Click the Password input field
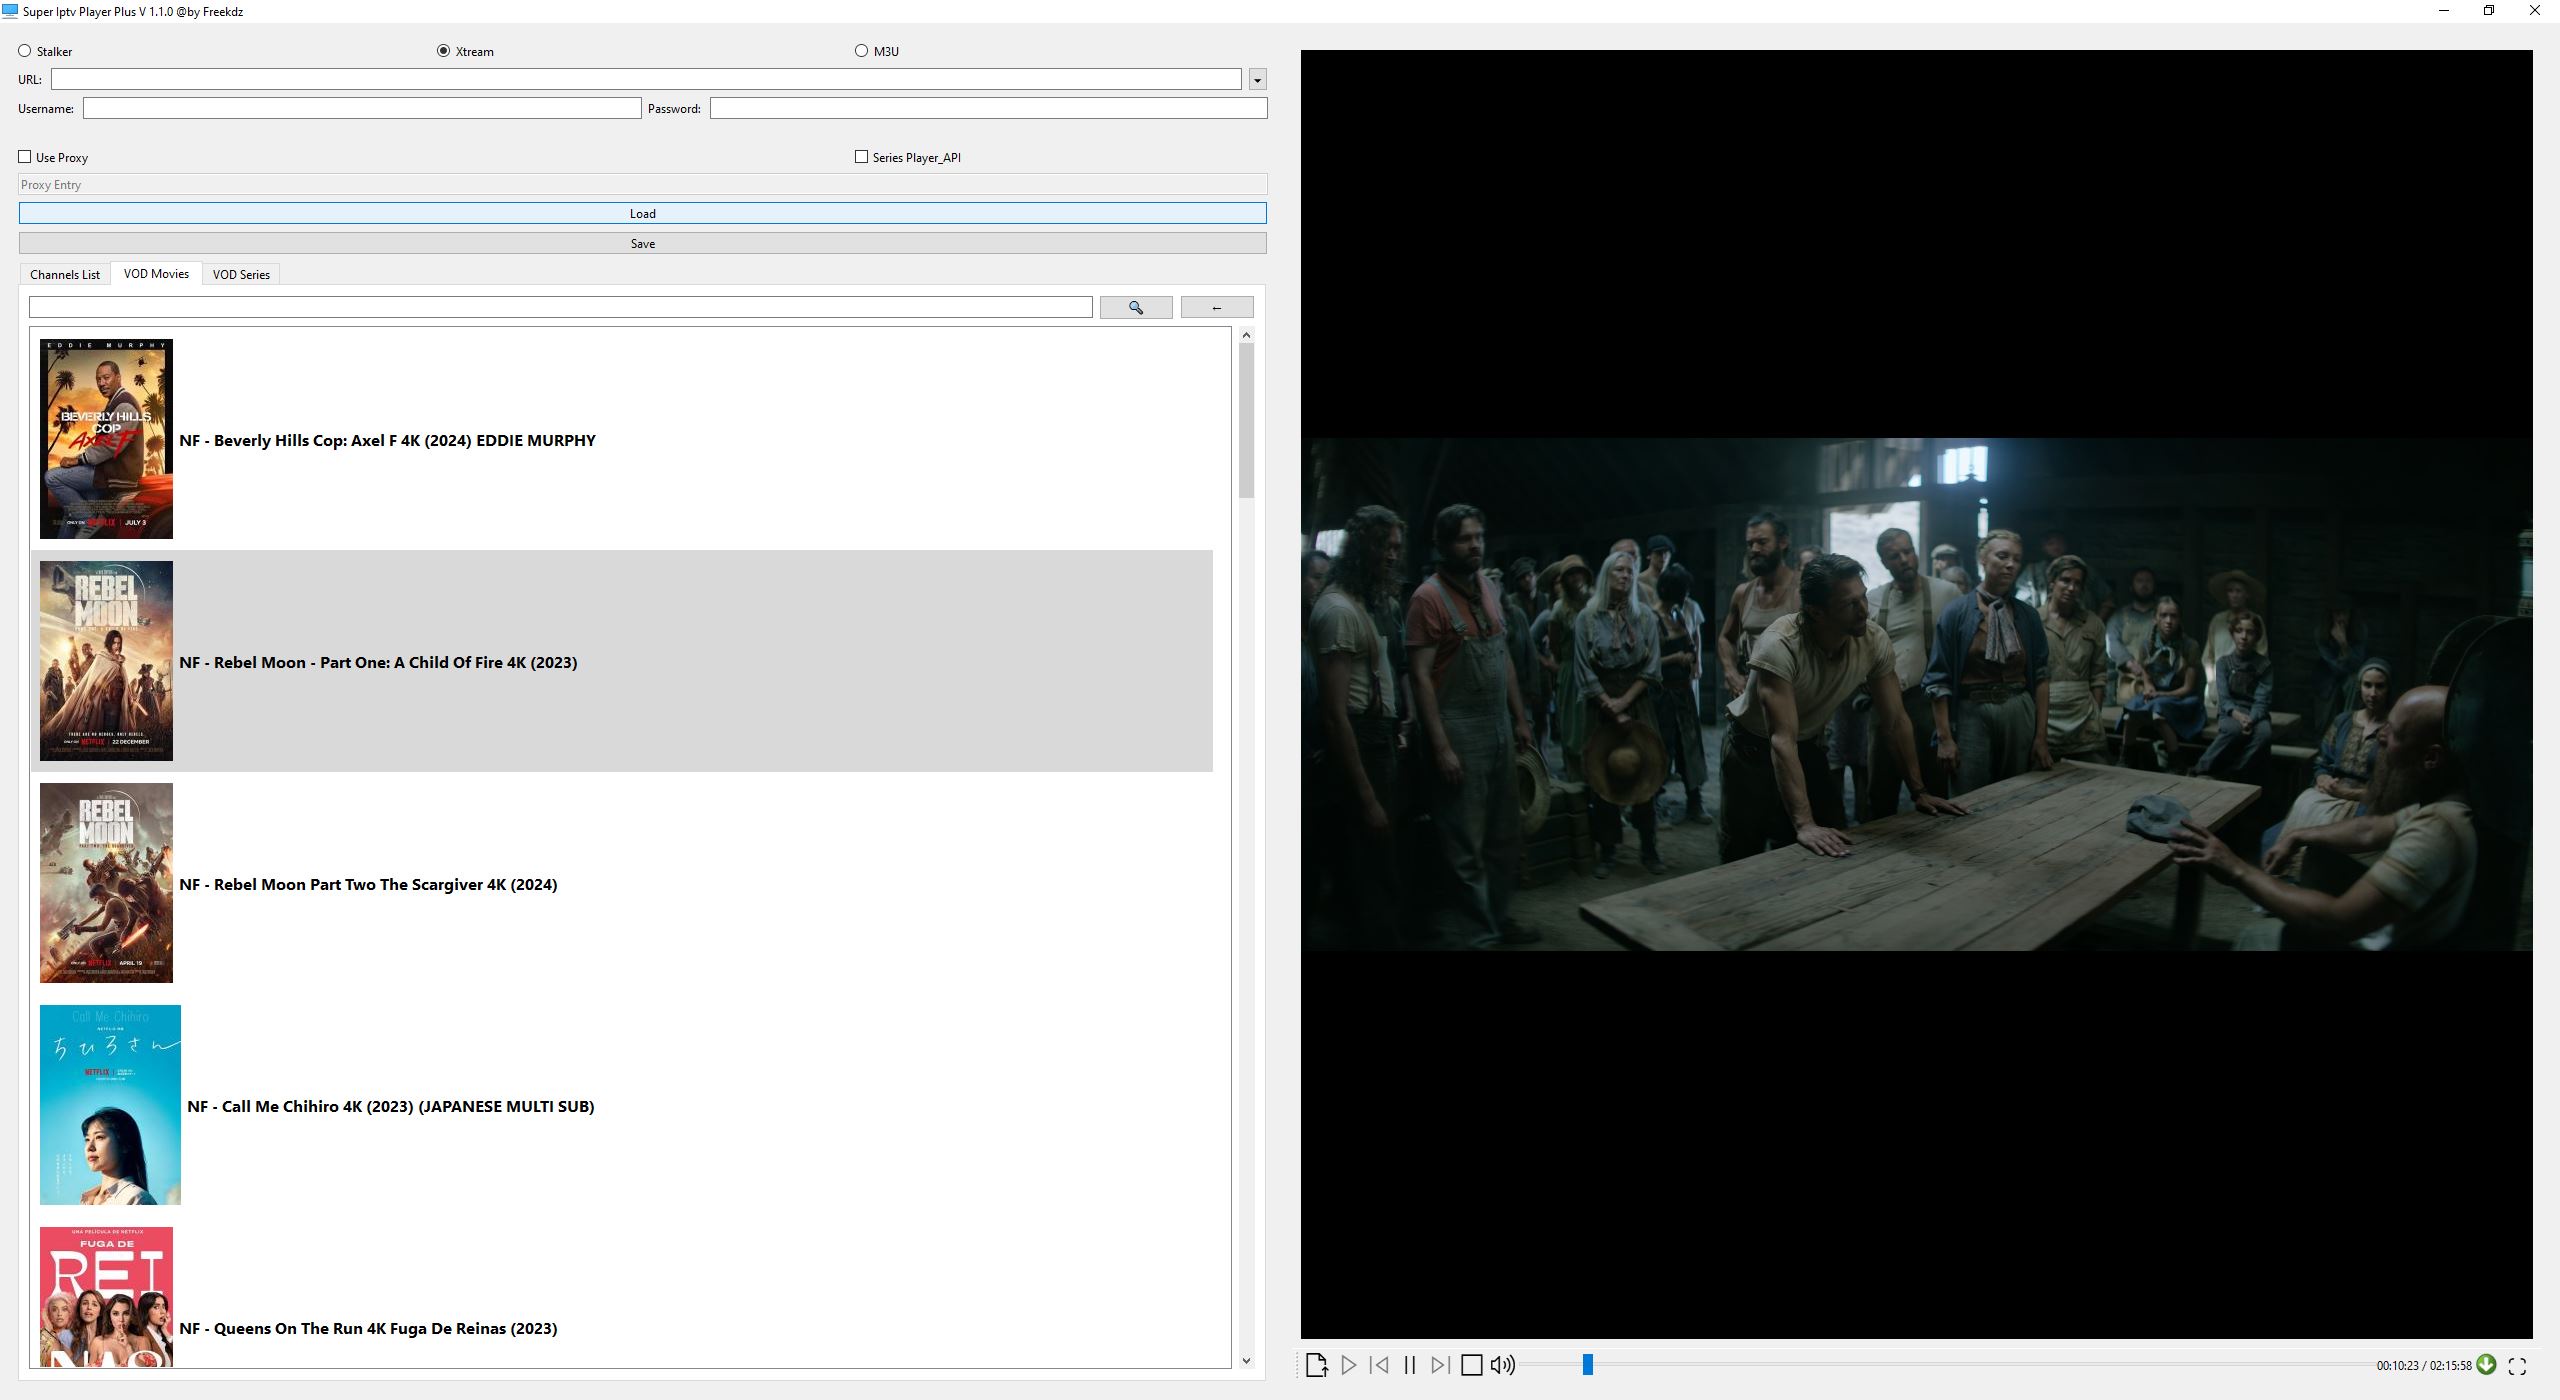The height and width of the screenshot is (1400, 2560). [989, 108]
